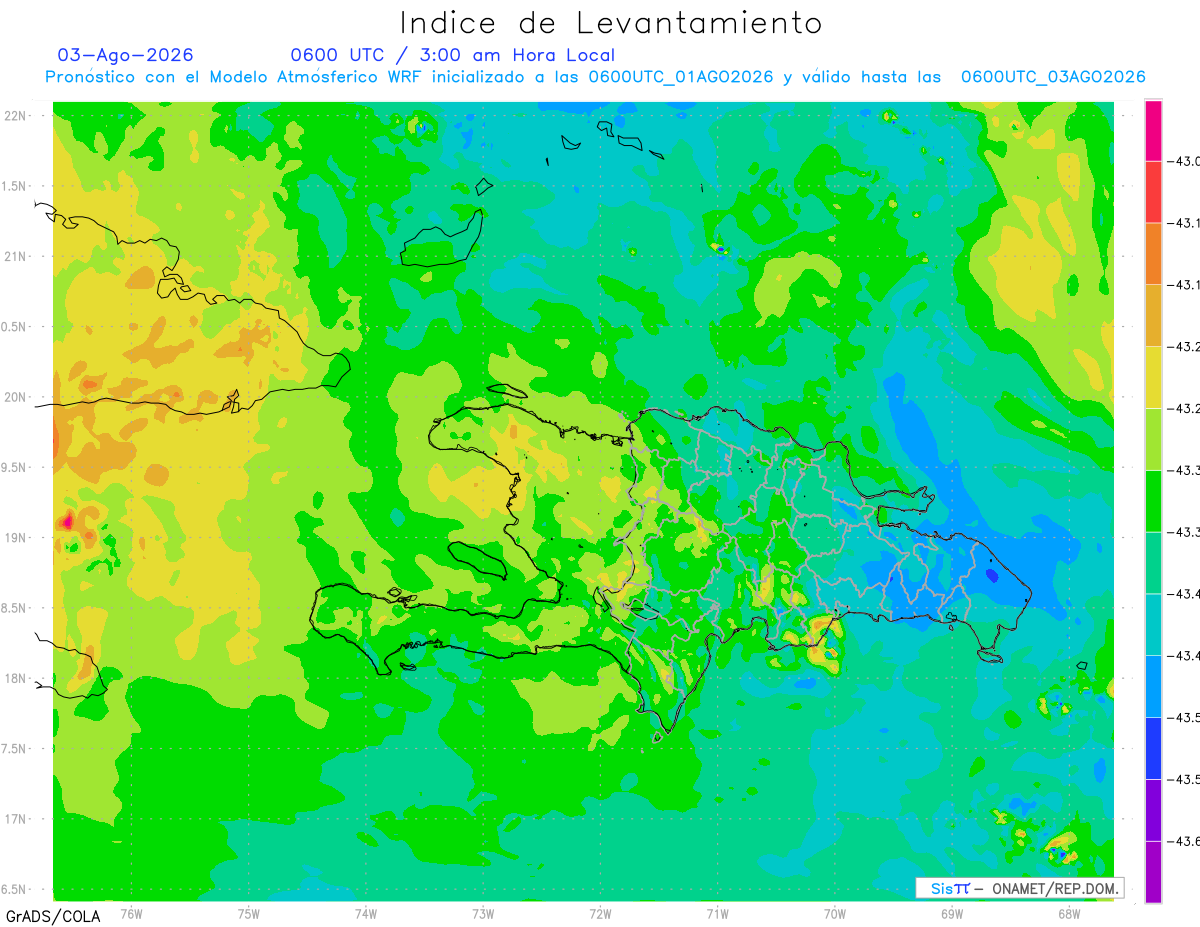Click the '19N' latitude label
The image size is (1200, 927).
[x=17, y=538]
